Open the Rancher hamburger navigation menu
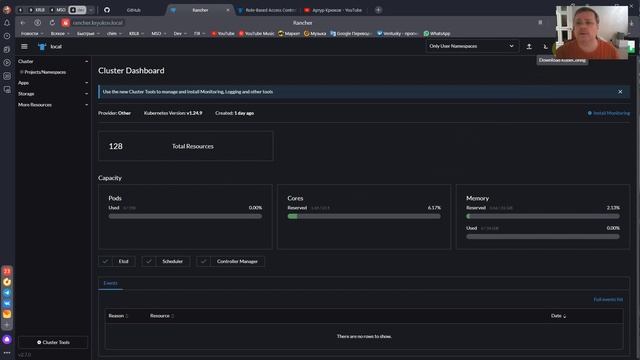The width and height of the screenshot is (640, 360). pyautogui.click(x=24, y=47)
